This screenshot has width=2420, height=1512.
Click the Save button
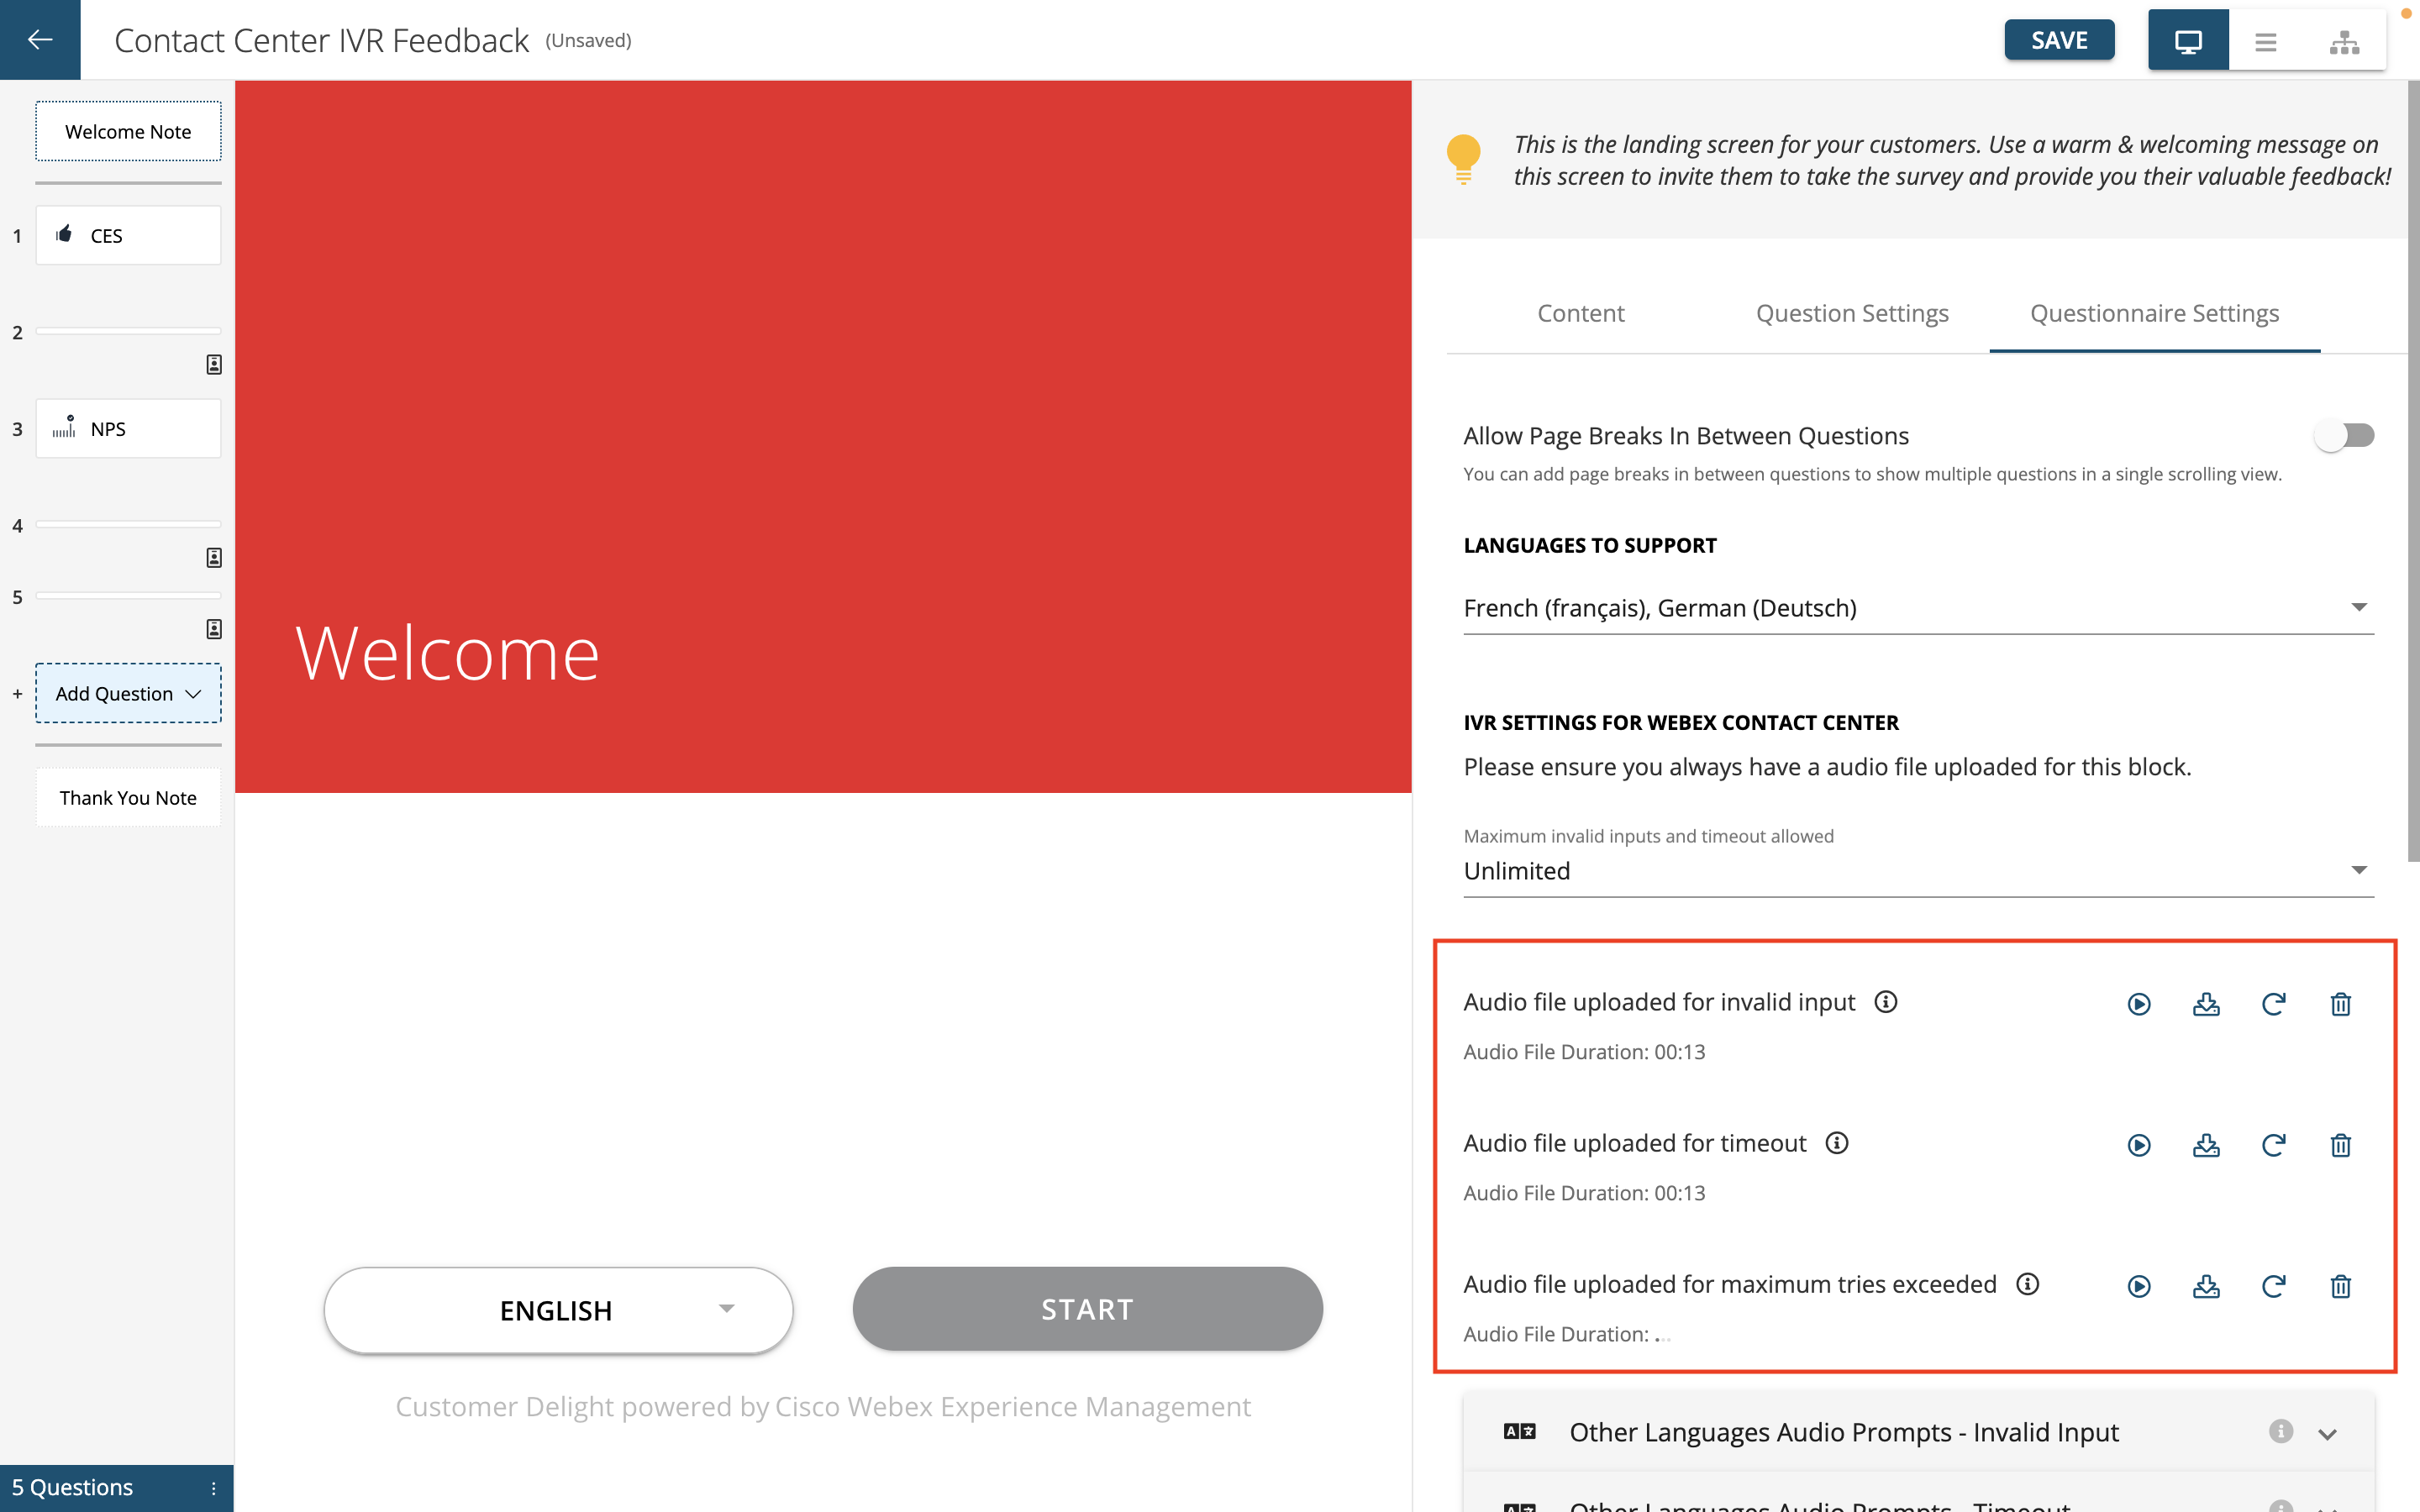point(2058,39)
